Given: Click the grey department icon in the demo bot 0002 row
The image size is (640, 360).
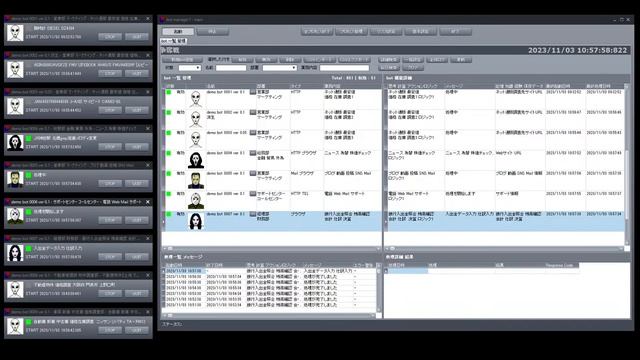Looking at the screenshot, I should [x=253, y=112].
